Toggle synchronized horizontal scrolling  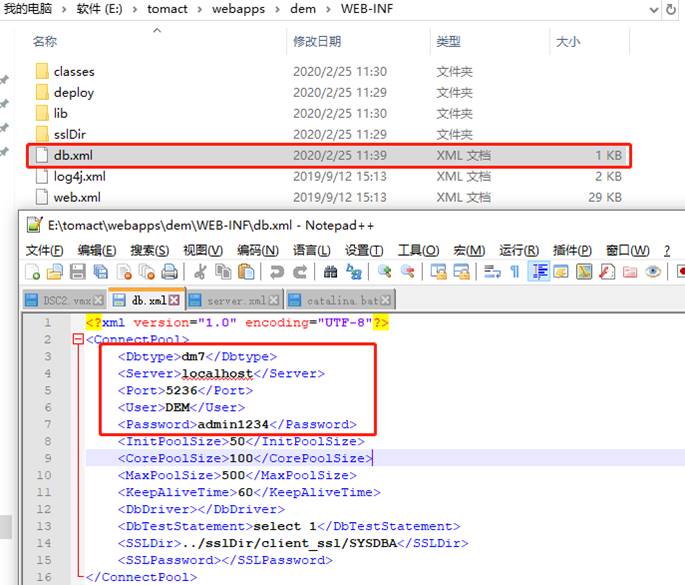tap(461, 272)
